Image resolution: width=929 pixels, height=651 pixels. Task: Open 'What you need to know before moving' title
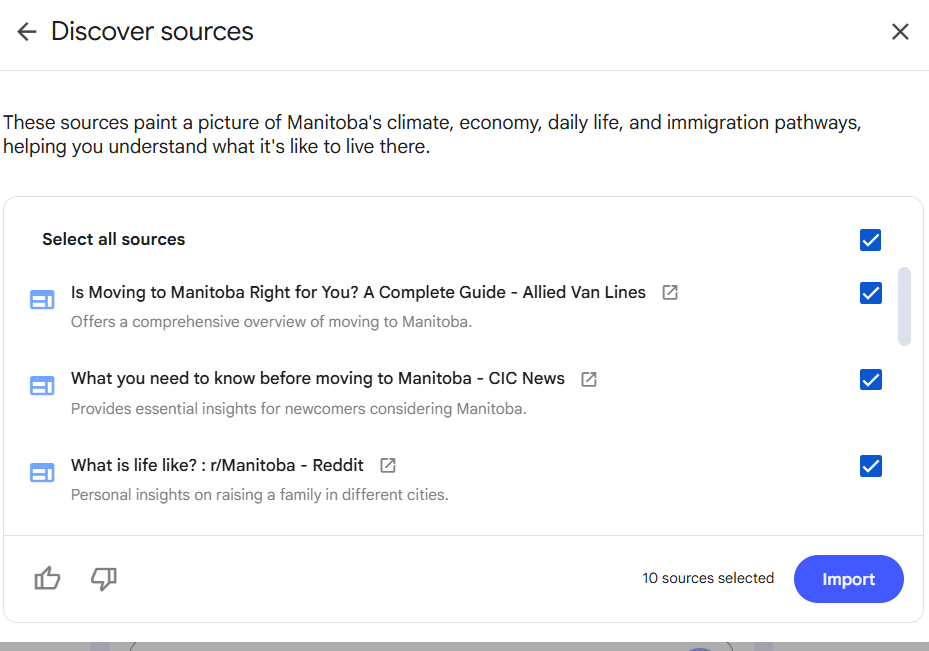[318, 379]
